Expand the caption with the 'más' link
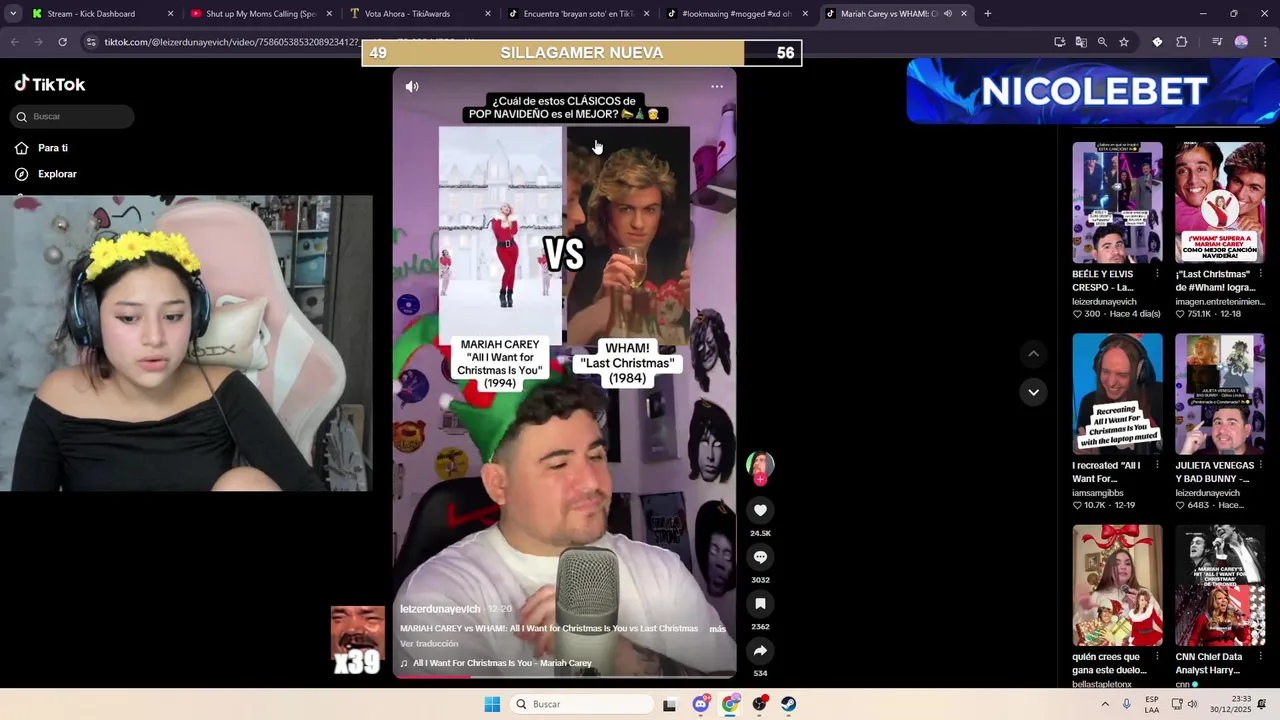 tap(717, 629)
